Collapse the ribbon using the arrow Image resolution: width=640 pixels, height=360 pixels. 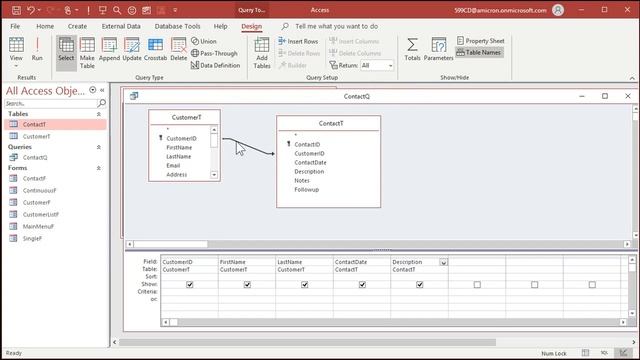click(x=632, y=78)
